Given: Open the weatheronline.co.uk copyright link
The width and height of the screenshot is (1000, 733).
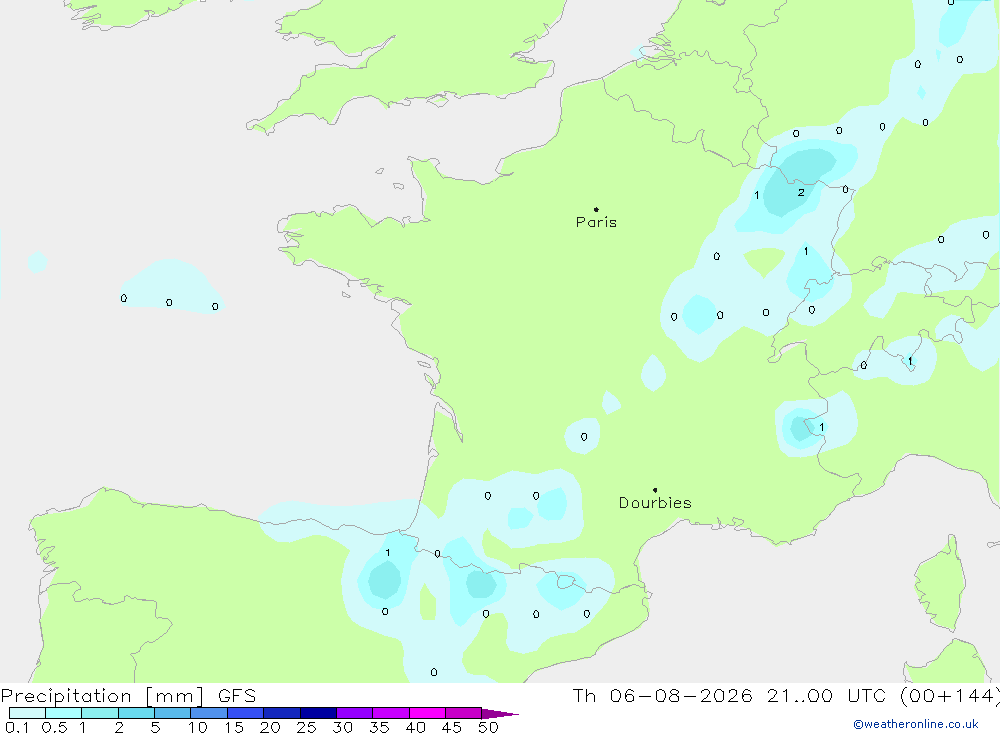Looking at the screenshot, I should (916, 724).
